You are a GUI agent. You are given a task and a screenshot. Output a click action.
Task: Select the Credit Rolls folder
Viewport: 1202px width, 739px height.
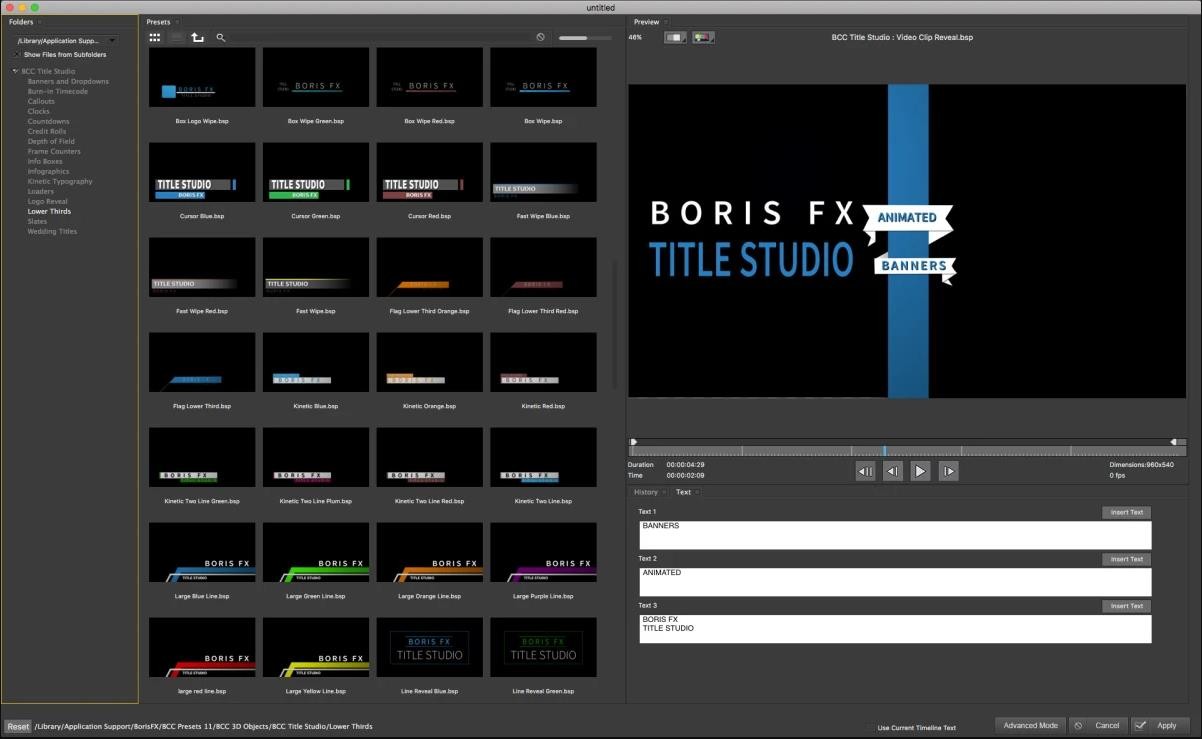click(46, 131)
